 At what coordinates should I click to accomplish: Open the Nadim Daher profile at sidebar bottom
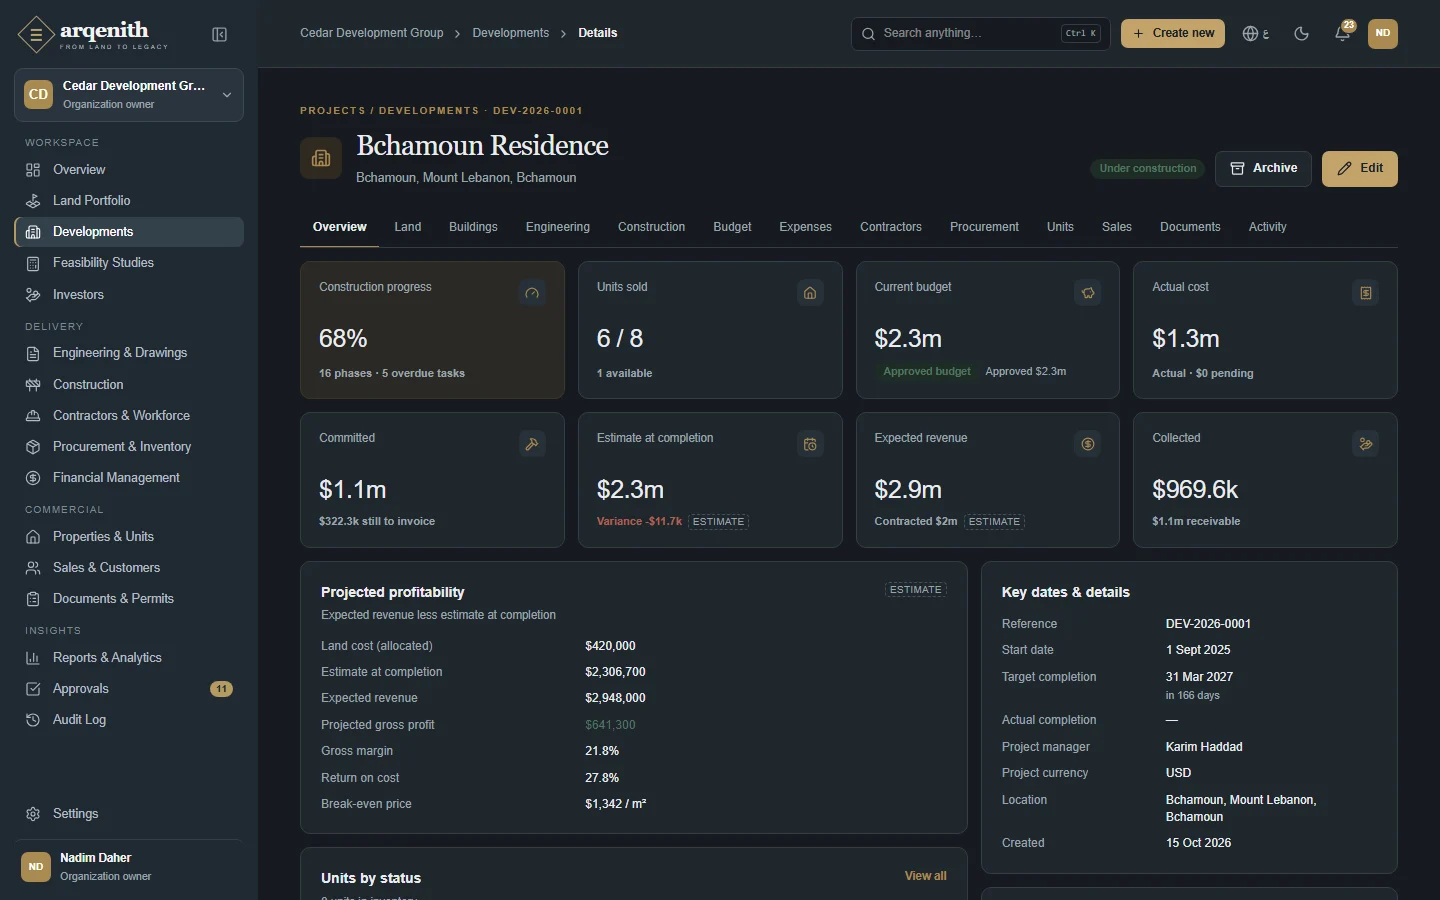pyautogui.click(x=129, y=867)
